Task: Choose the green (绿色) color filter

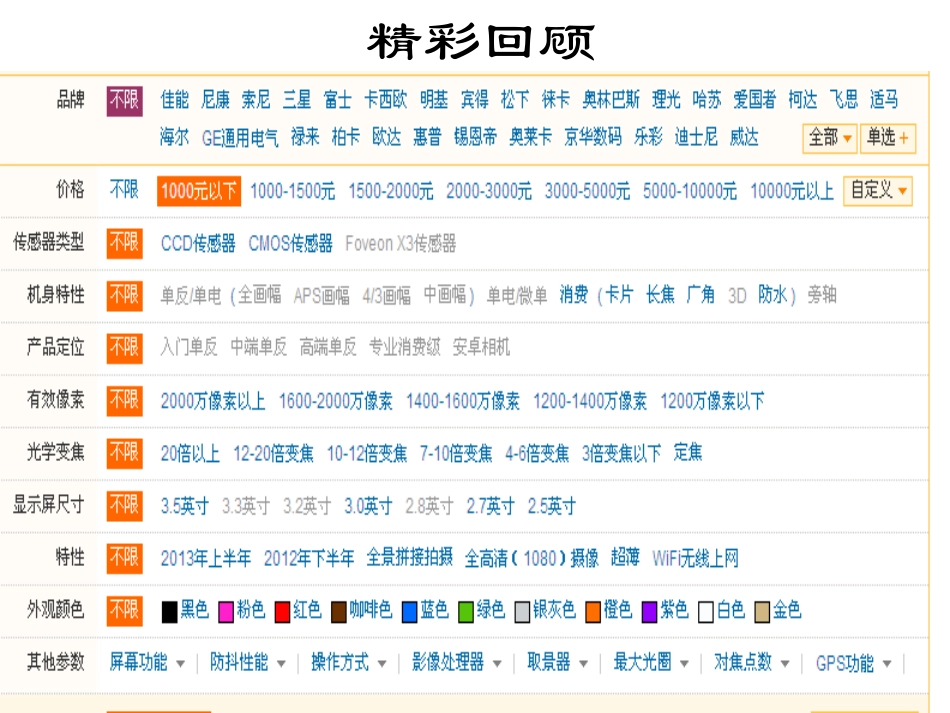Action: (x=481, y=611)
